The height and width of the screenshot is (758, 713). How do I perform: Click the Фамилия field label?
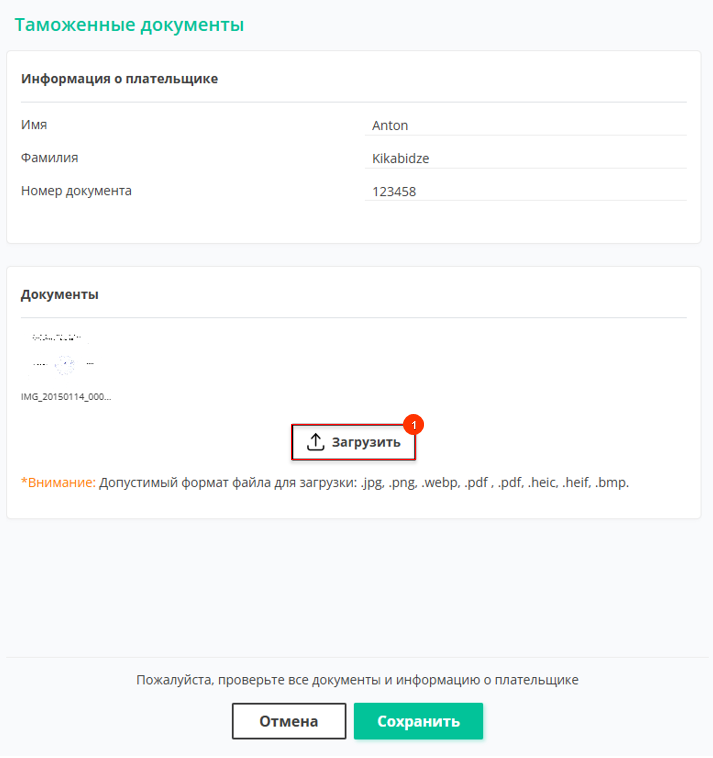tap(49, 158)
